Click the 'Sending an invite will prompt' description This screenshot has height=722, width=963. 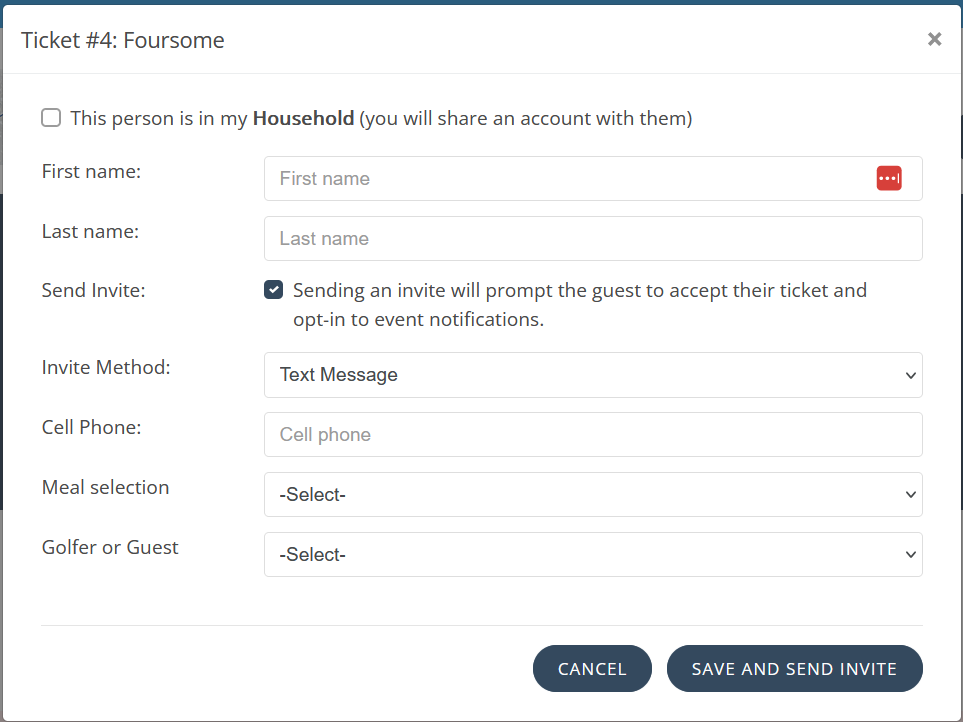point(580,291)
